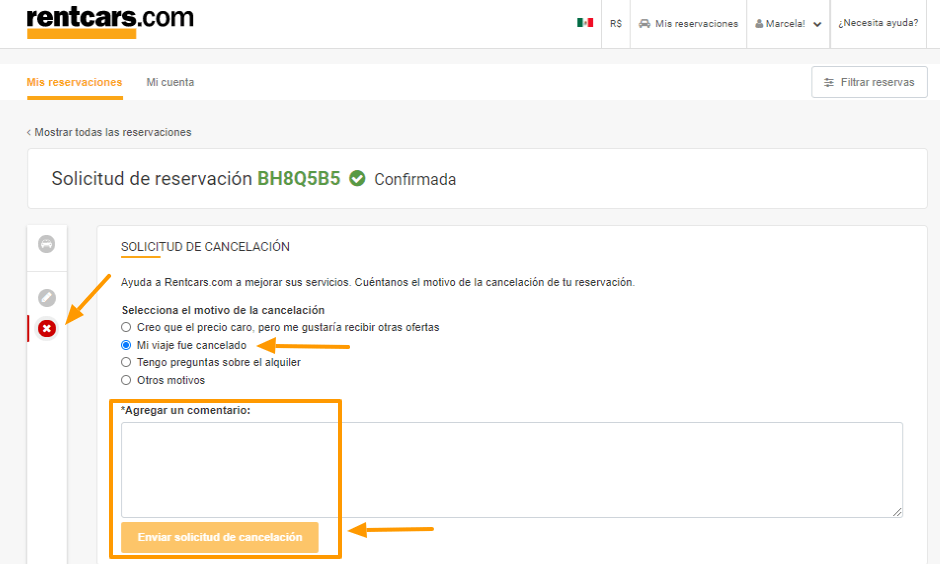Screen dimensions: 940x564
Task: Click the green confirmed checkmark icon
Action: point(357,179)
